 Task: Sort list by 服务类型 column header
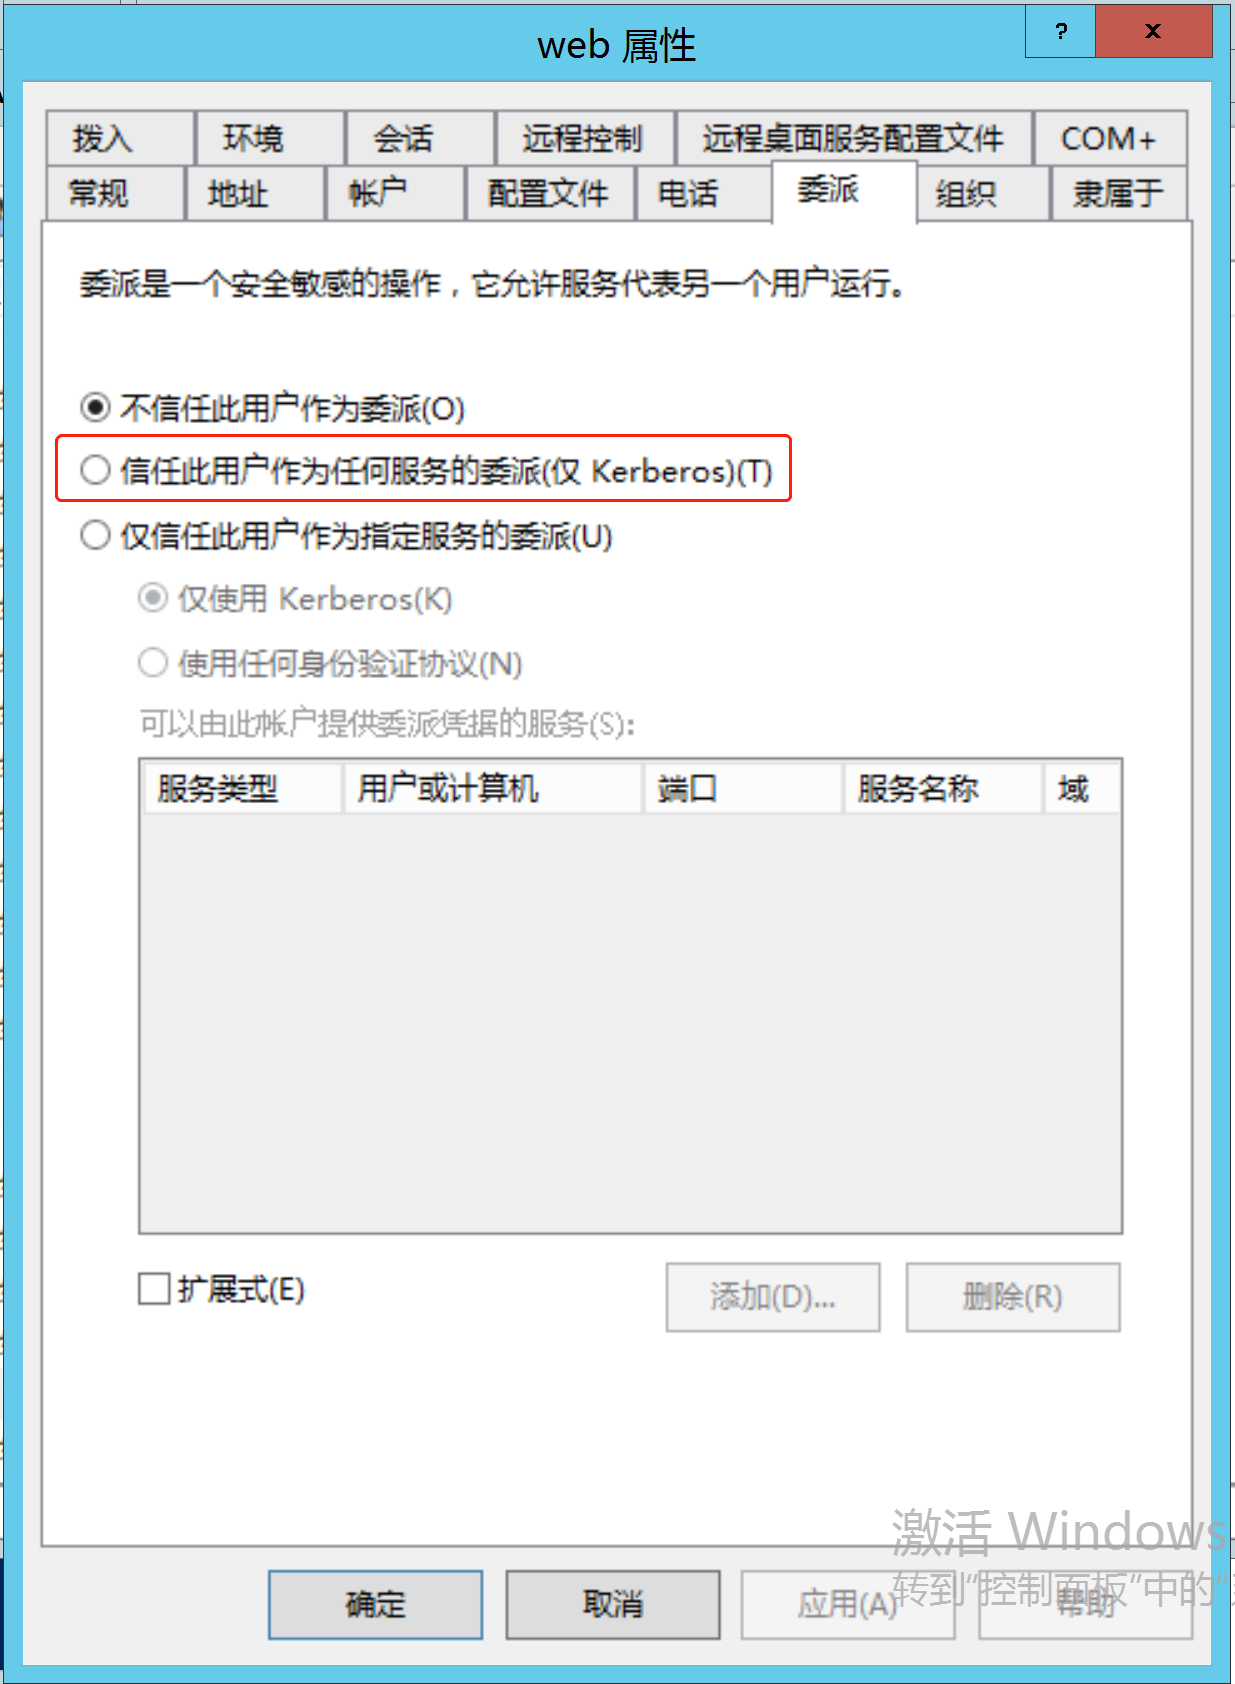pos(243,788)
